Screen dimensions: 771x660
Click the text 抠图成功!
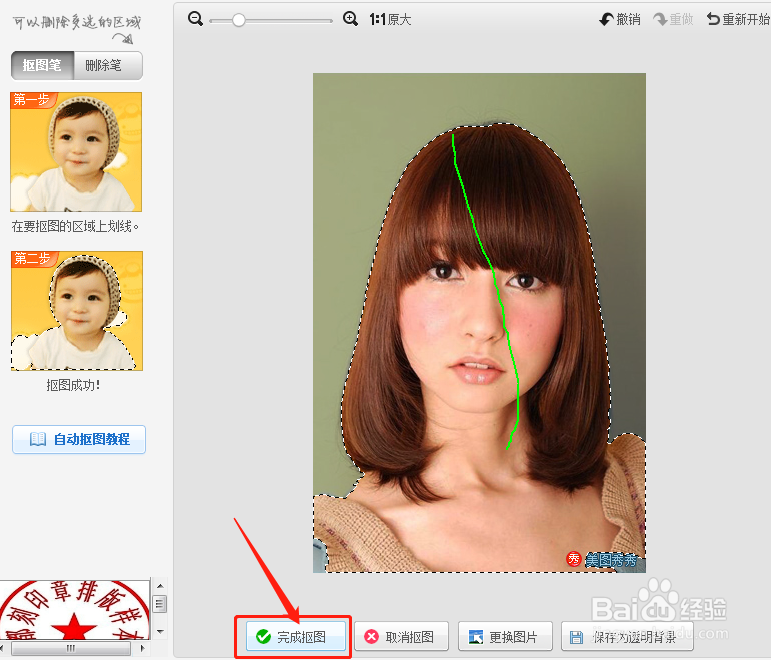[74, 385]
